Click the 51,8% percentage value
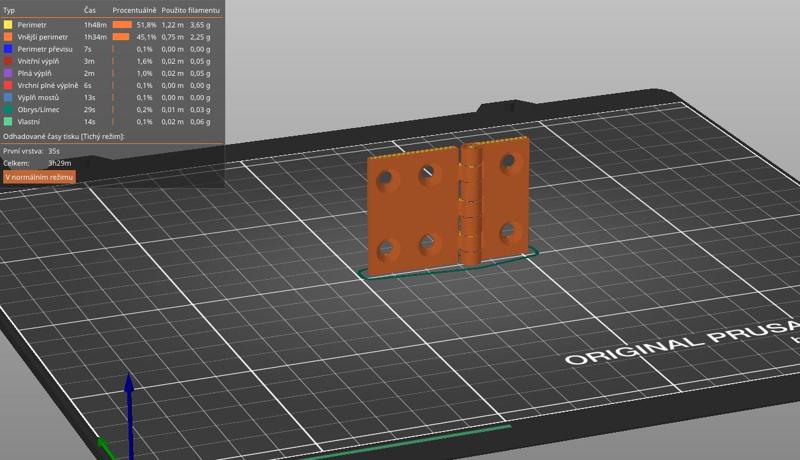The width and height of the screenshot is (800, 460). (146, 24)
